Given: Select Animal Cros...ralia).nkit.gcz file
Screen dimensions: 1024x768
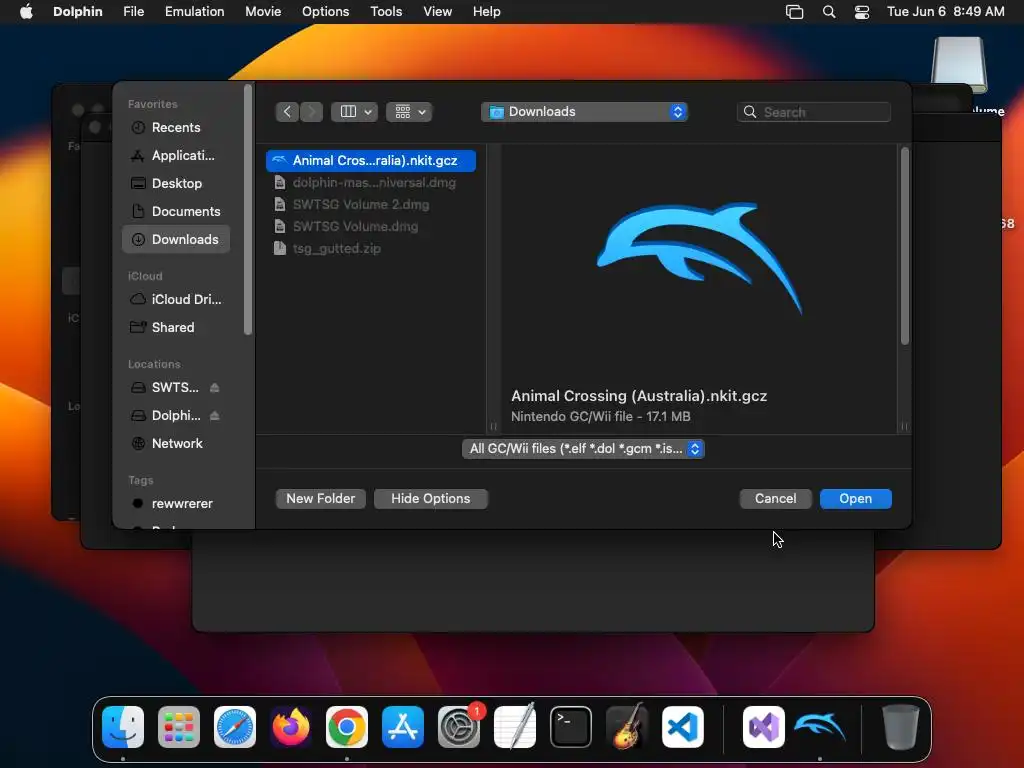Looking at the screenshot, I should pos(371,161).
